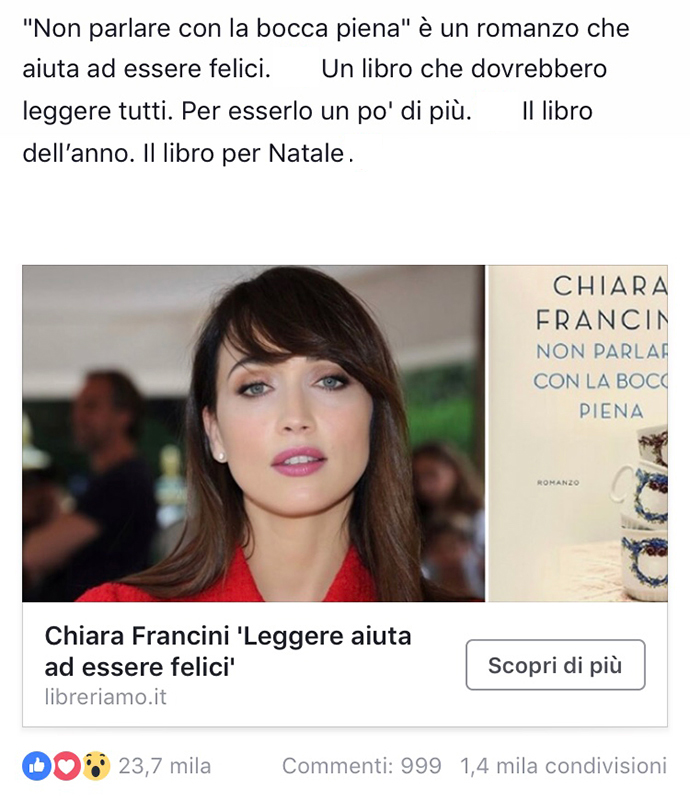
Task: Click the red heart Love reaction icon
Action: (x=66, y=766)
